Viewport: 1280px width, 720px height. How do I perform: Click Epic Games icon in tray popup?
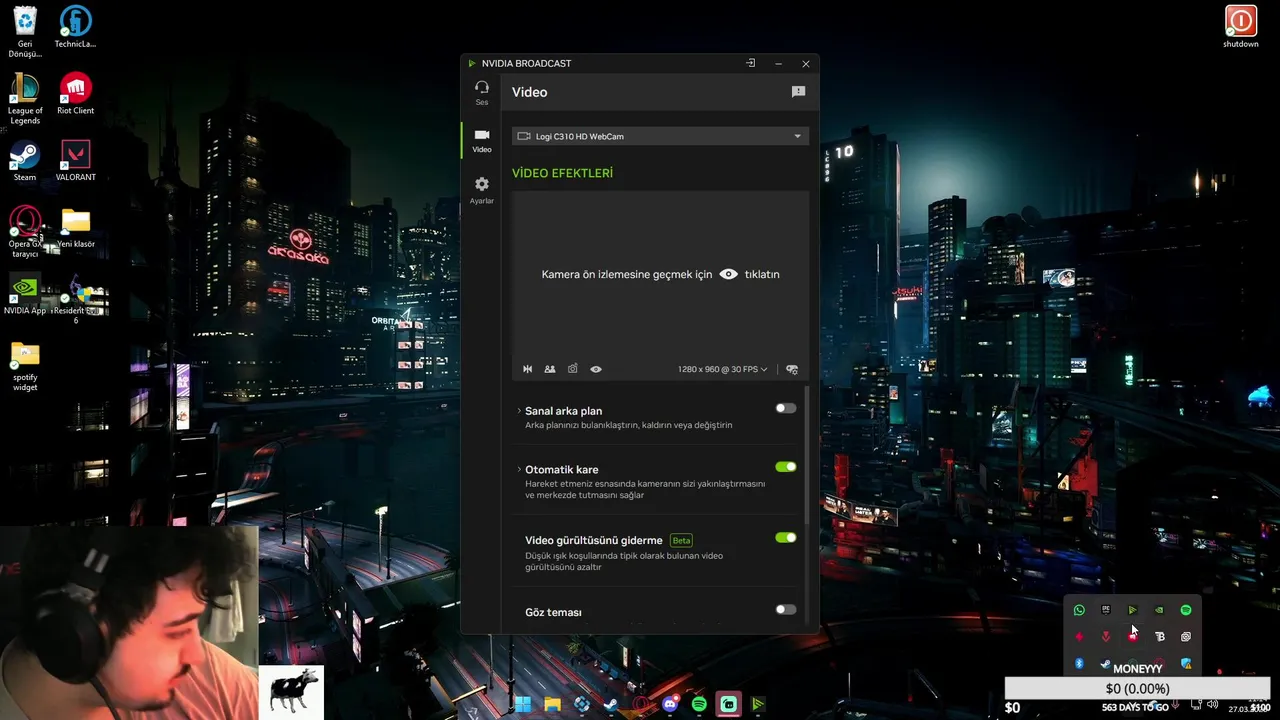coord(1106,610)
